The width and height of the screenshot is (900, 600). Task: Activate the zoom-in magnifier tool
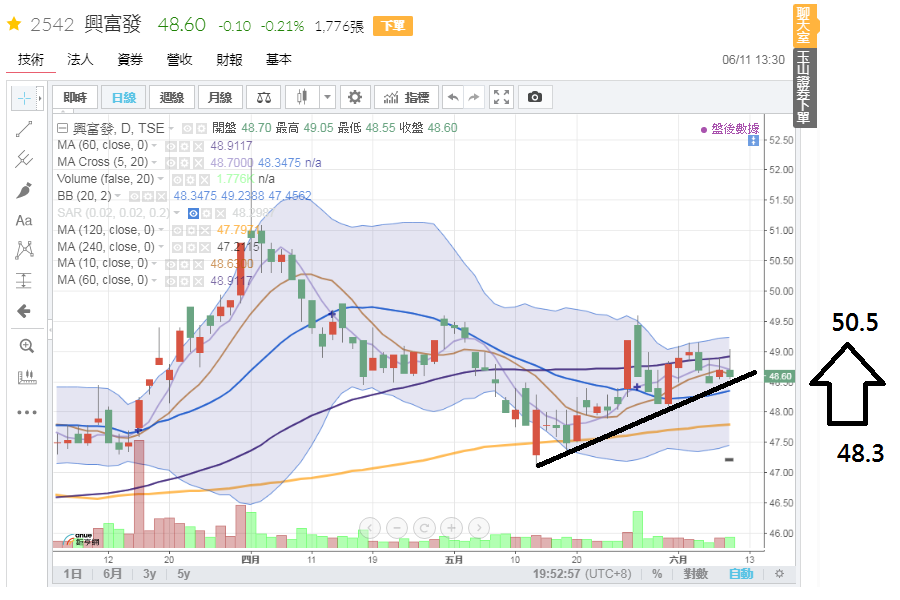coord(26,346)
